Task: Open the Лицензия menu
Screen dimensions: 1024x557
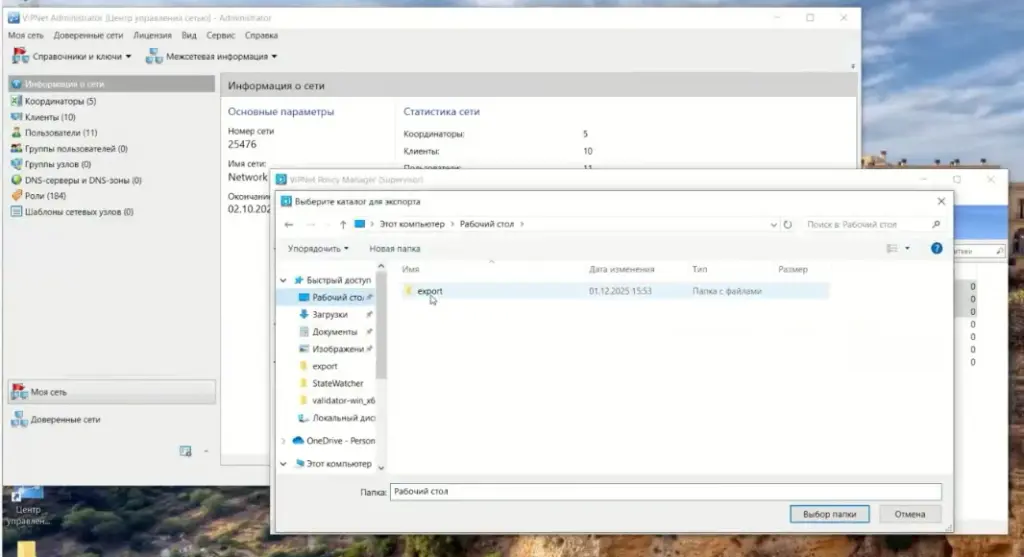Action: (152, 35)
